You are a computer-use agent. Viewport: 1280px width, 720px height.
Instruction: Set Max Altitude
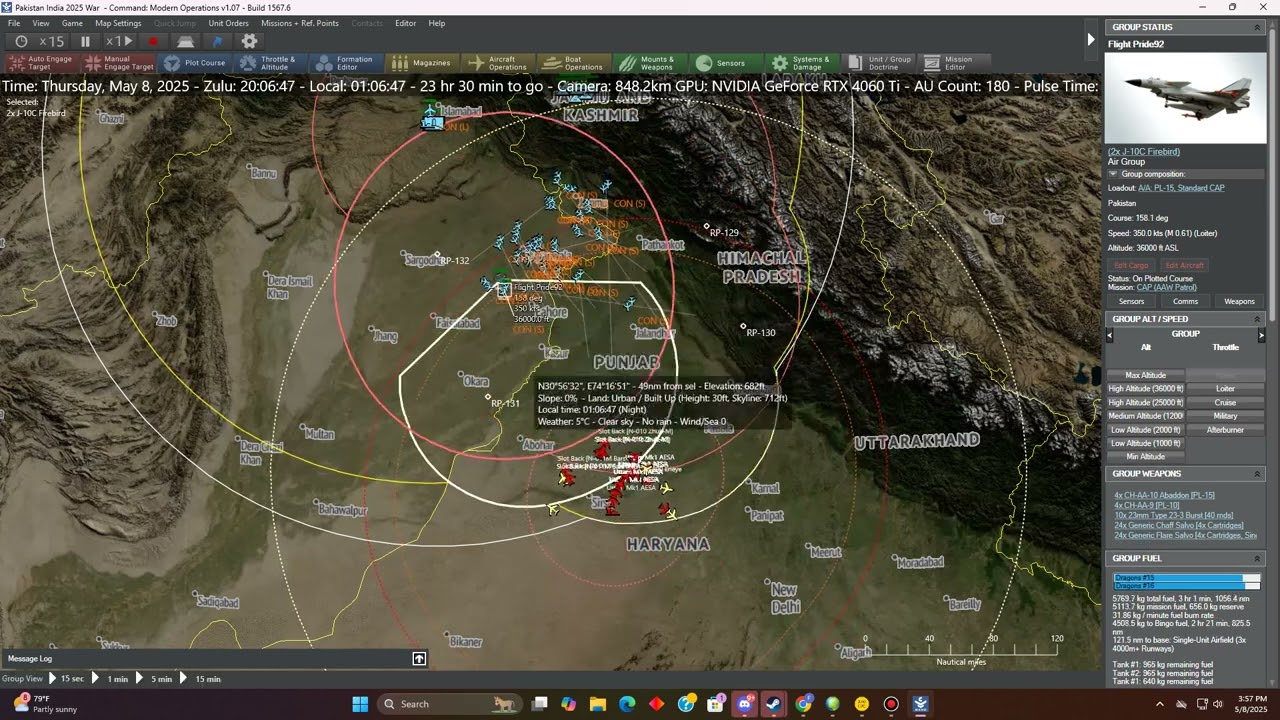click(1145, 375)
